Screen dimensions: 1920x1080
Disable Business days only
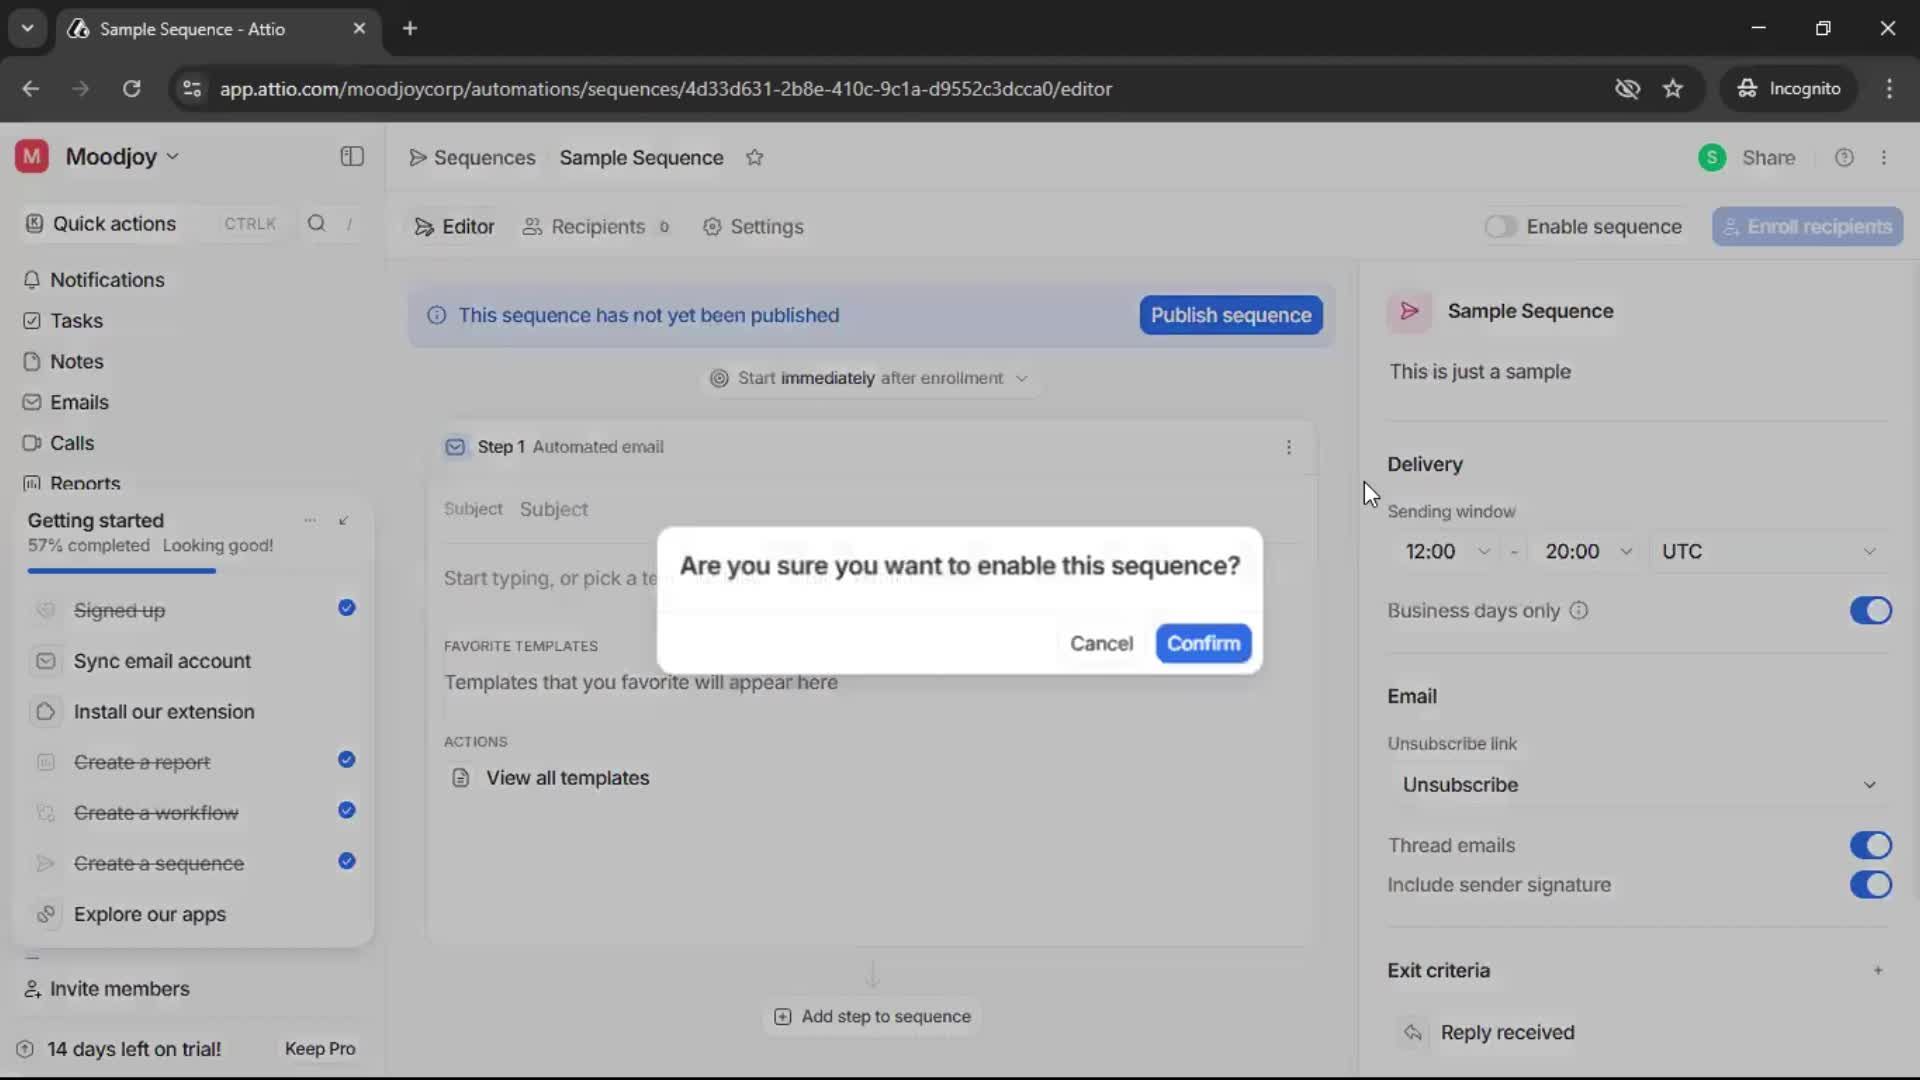pos(1871,611)
